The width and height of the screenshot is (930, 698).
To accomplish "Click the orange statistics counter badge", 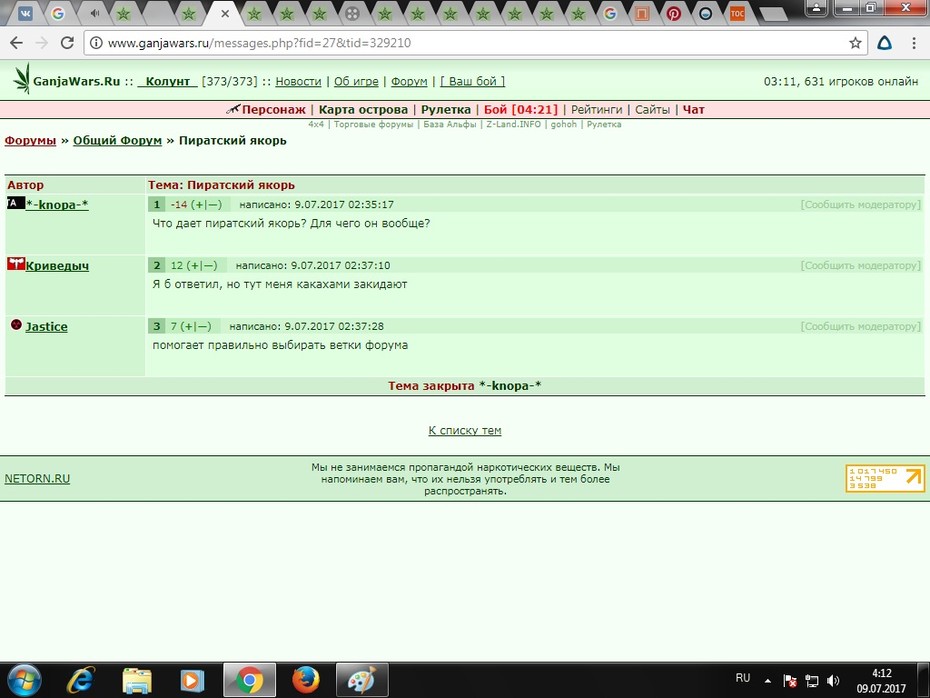I will pyautogui.click(x=885, y=478).
